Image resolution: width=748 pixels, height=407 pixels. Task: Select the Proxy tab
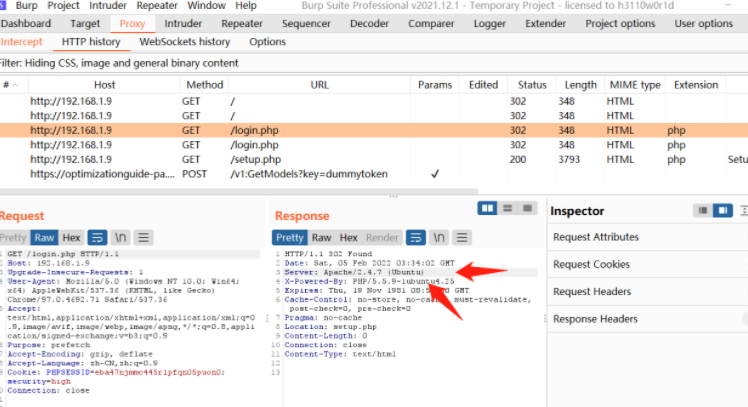(x=132, y=23)
